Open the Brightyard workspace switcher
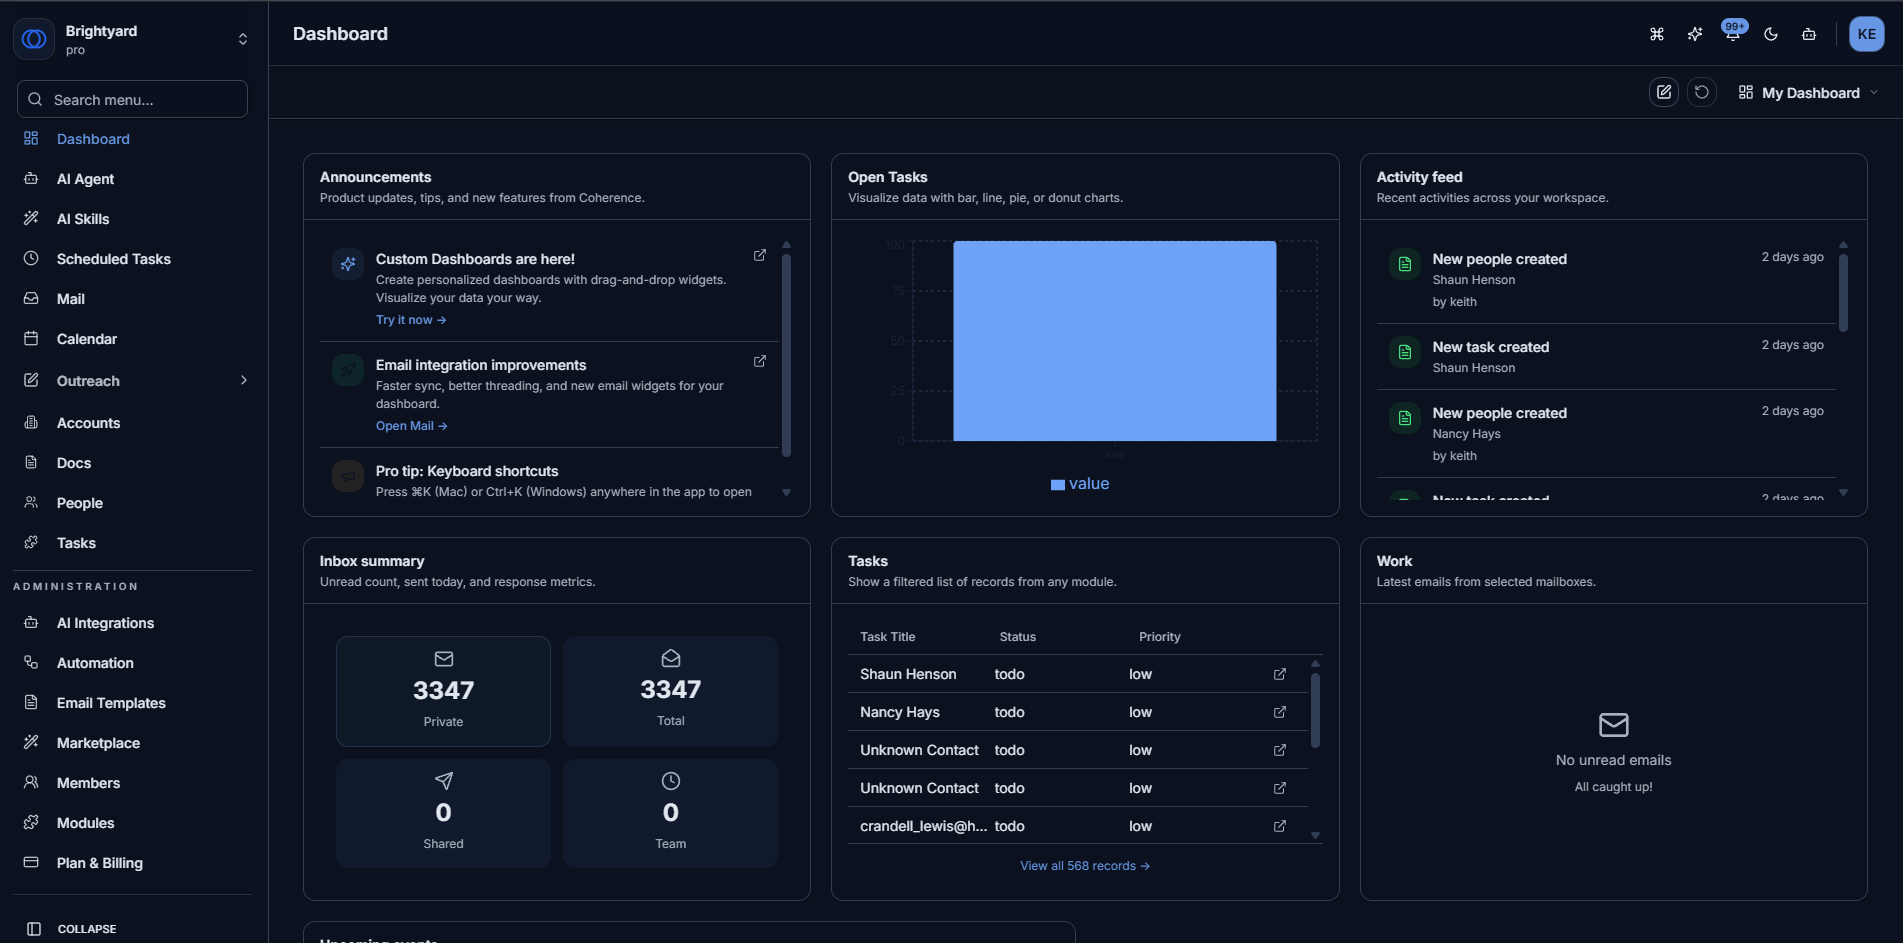The height and width of the screenshot is (943, 1903). (130, 39)
